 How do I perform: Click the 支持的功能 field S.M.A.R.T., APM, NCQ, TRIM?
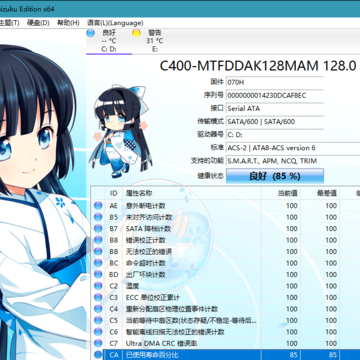293,161
